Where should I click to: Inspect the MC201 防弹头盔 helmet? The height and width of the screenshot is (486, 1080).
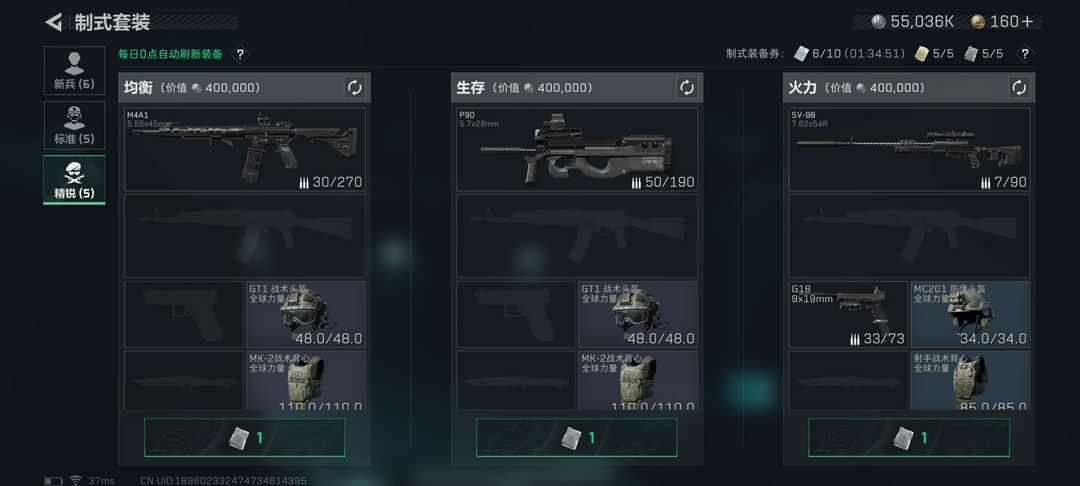pyautogui.click(x=970, y=314)
